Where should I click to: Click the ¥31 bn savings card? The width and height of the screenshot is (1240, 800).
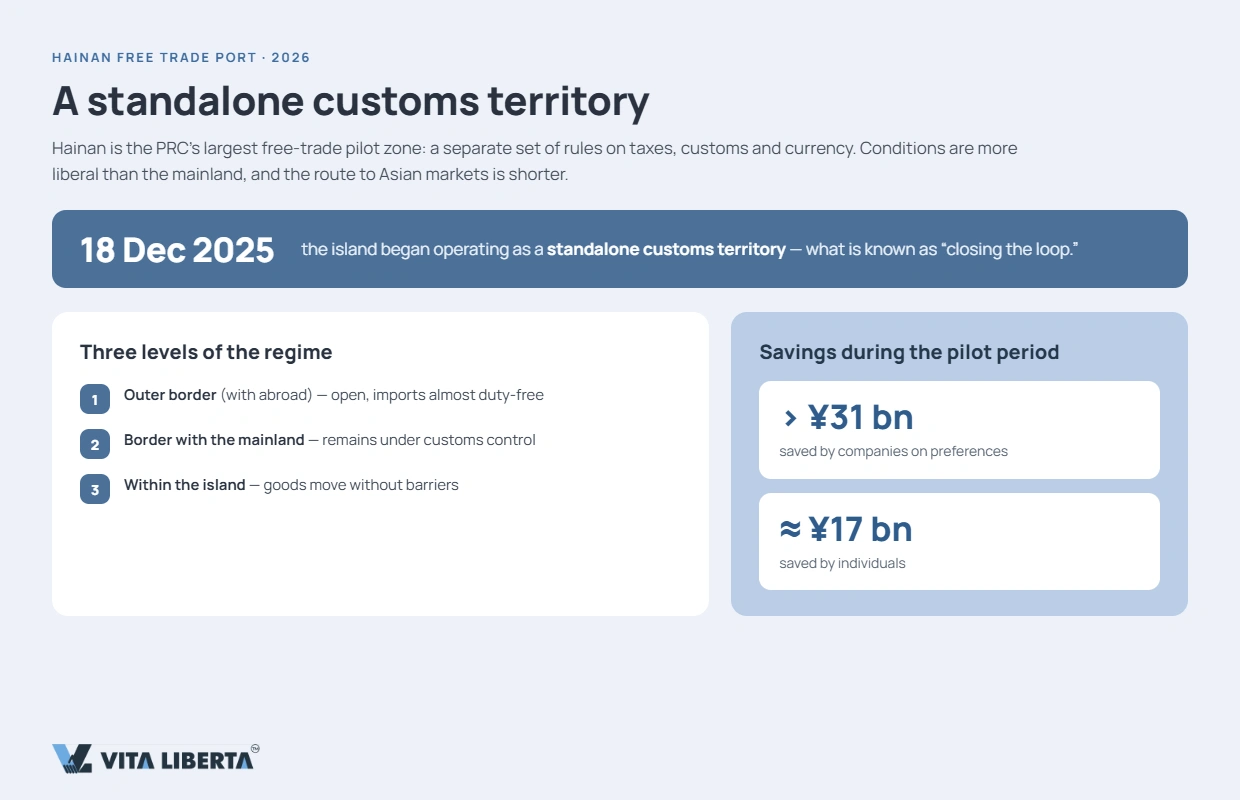959,430
